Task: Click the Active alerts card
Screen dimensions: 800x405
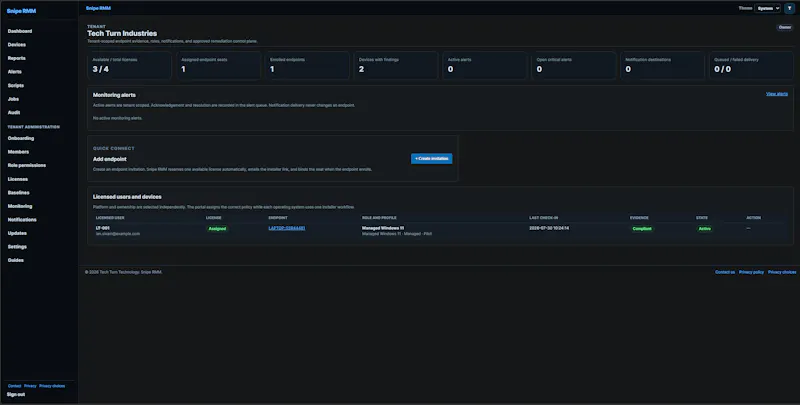Action: click(485, 65)
